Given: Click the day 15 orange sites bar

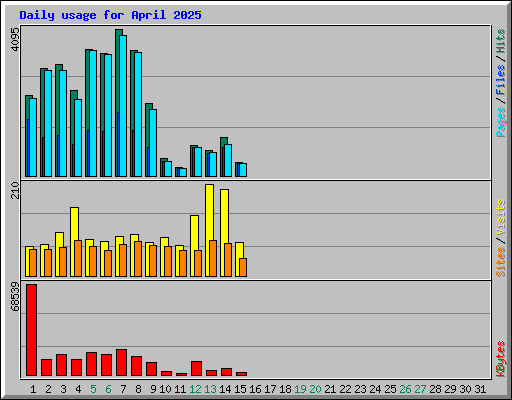Looking at the screenshot, I should 243,267.
